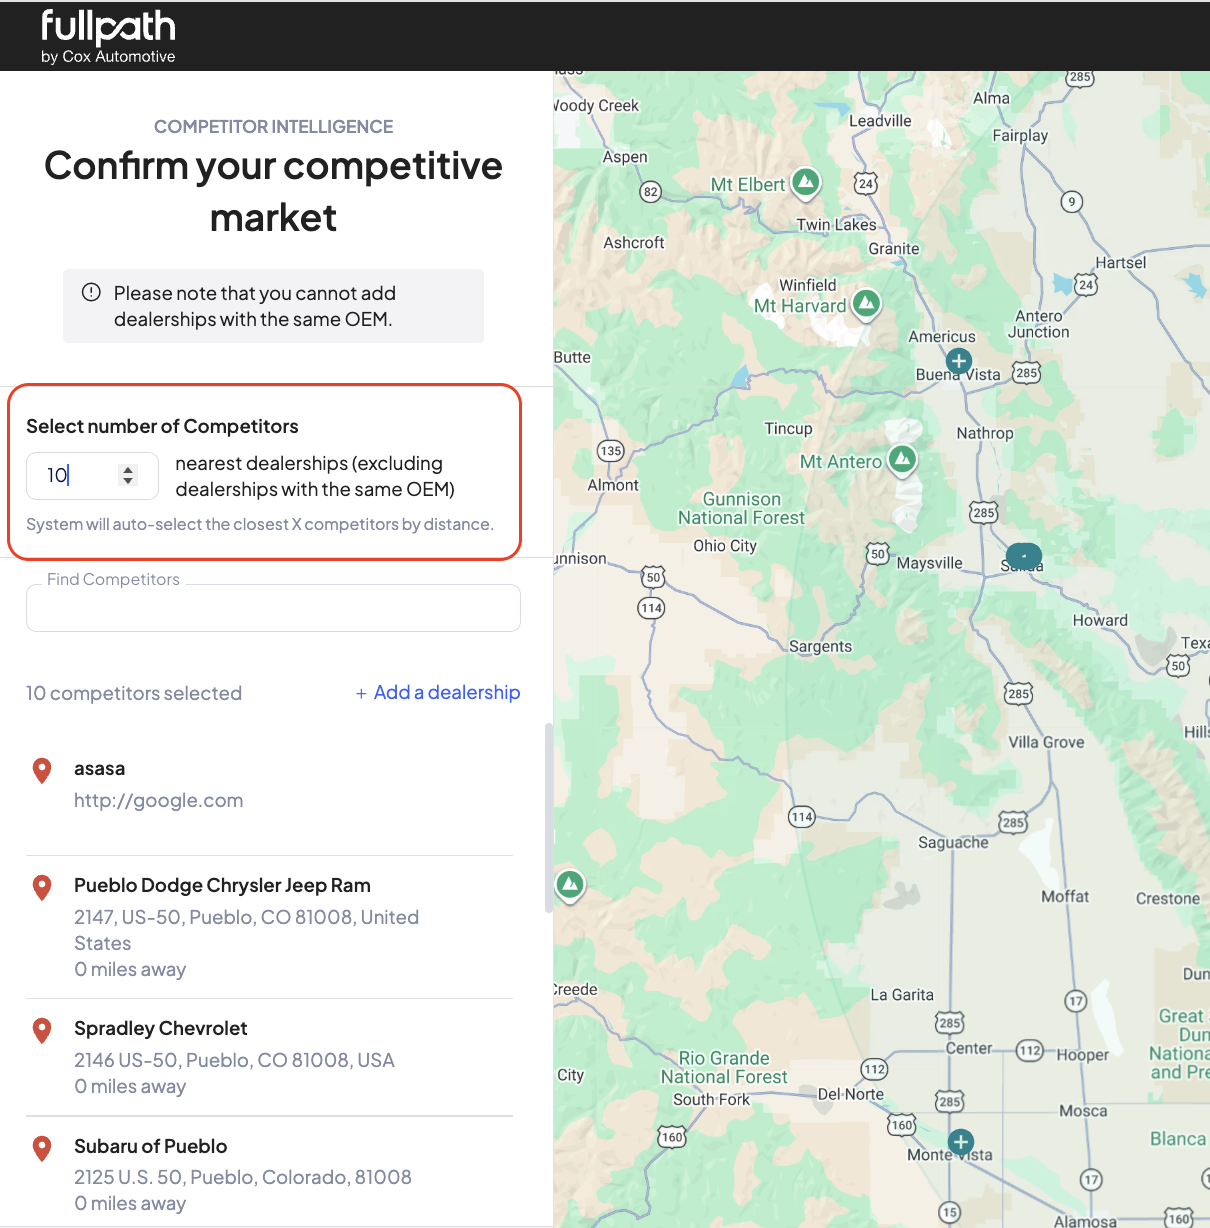Image resolution: width=1210 pixels, height=1228 pixels.
Task: Click the Monte Vista plus marker on the map
Action: pos(961,1141)
